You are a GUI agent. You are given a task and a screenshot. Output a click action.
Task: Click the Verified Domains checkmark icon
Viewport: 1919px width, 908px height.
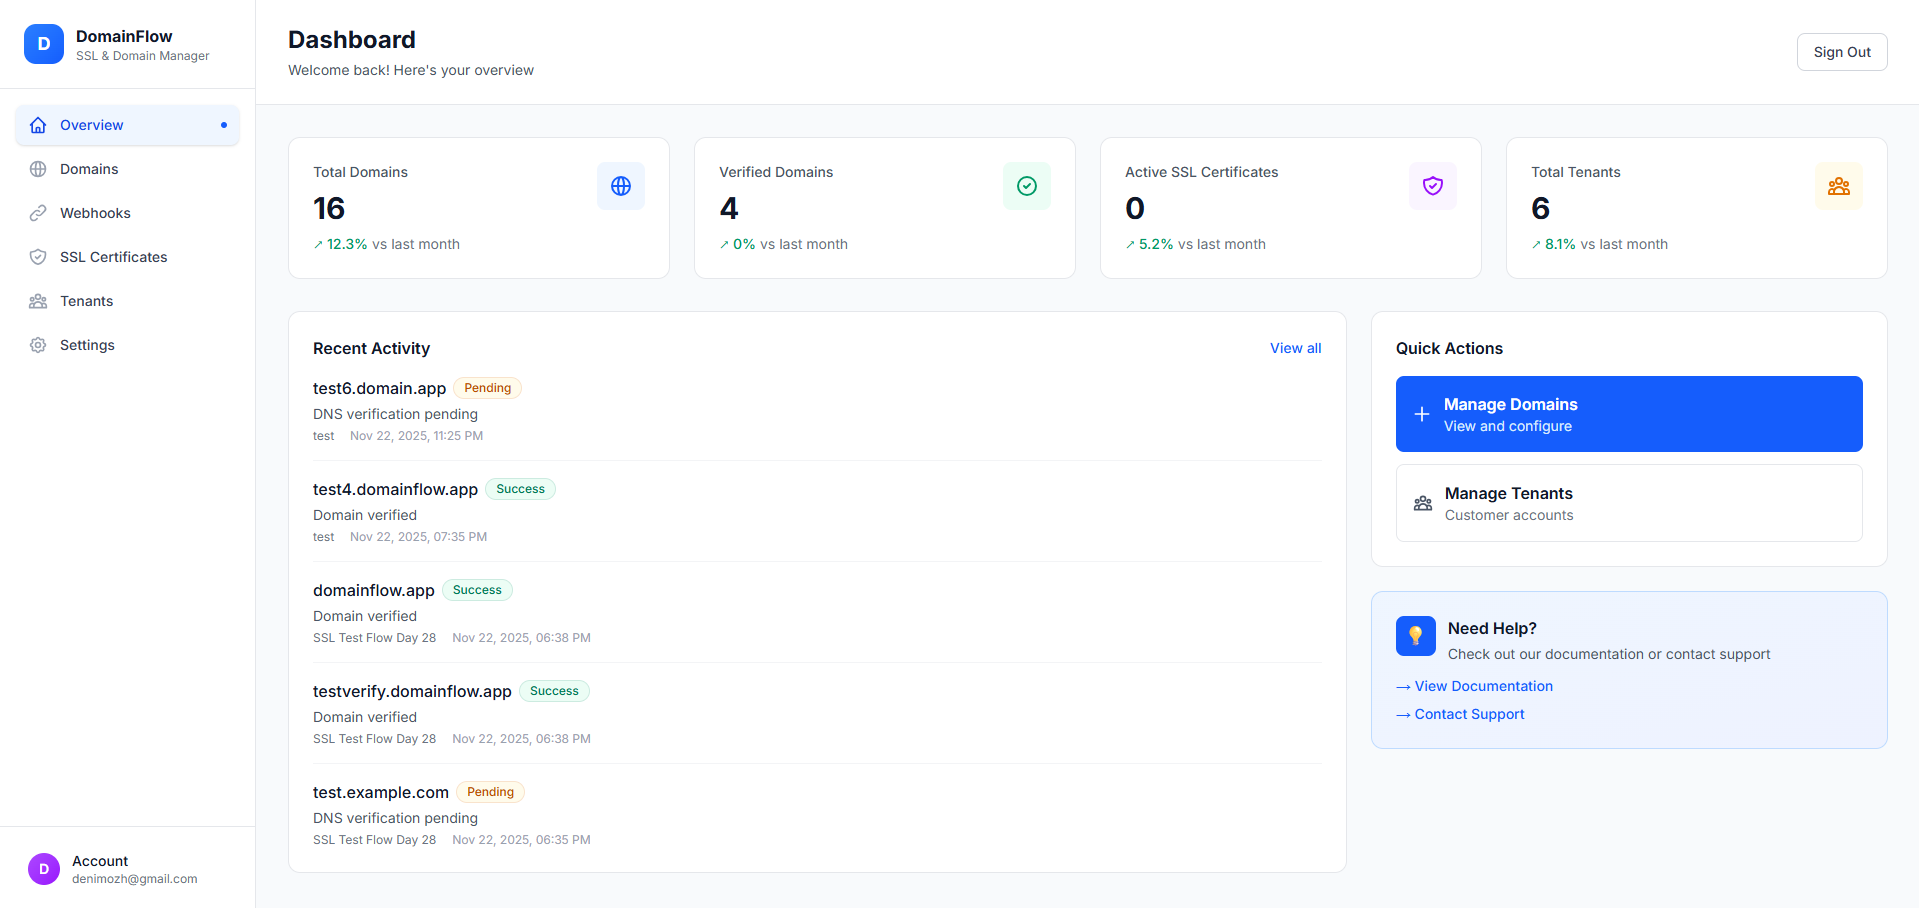click(x=1026, y=185)
